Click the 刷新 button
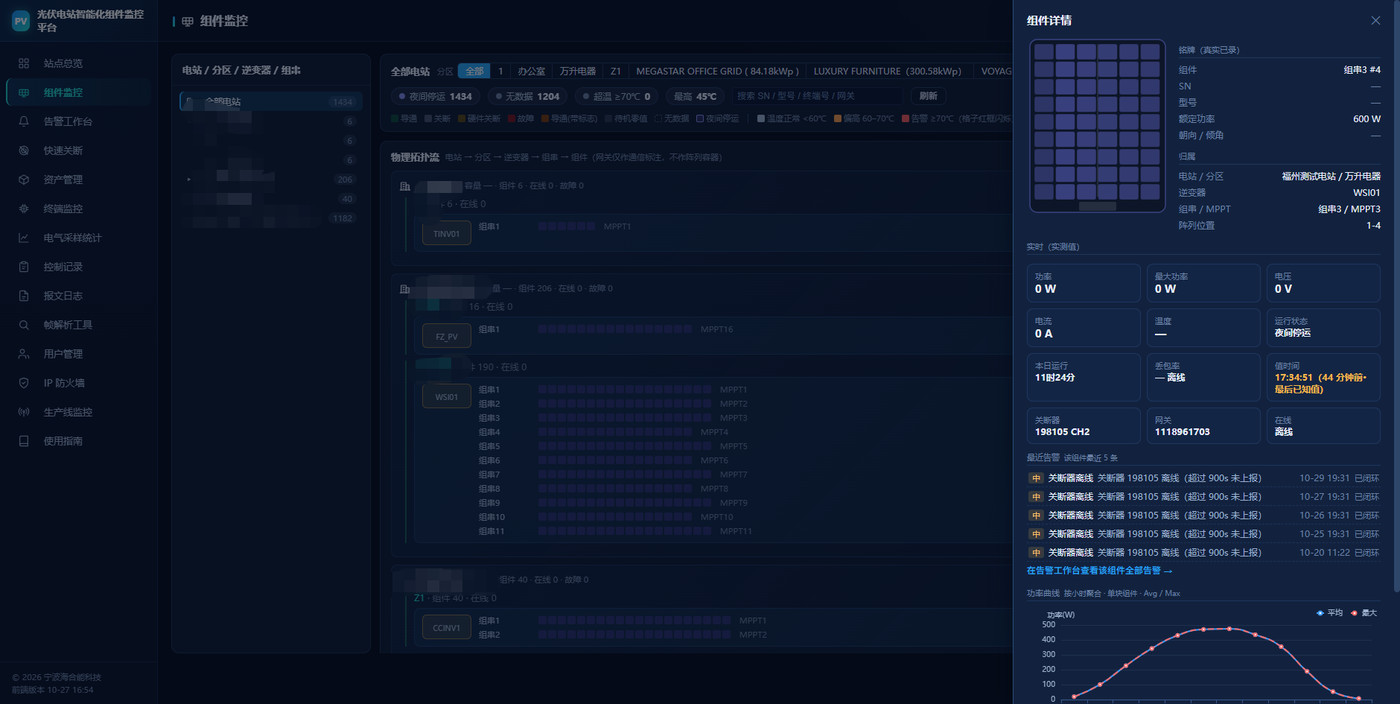 point(928,96)
